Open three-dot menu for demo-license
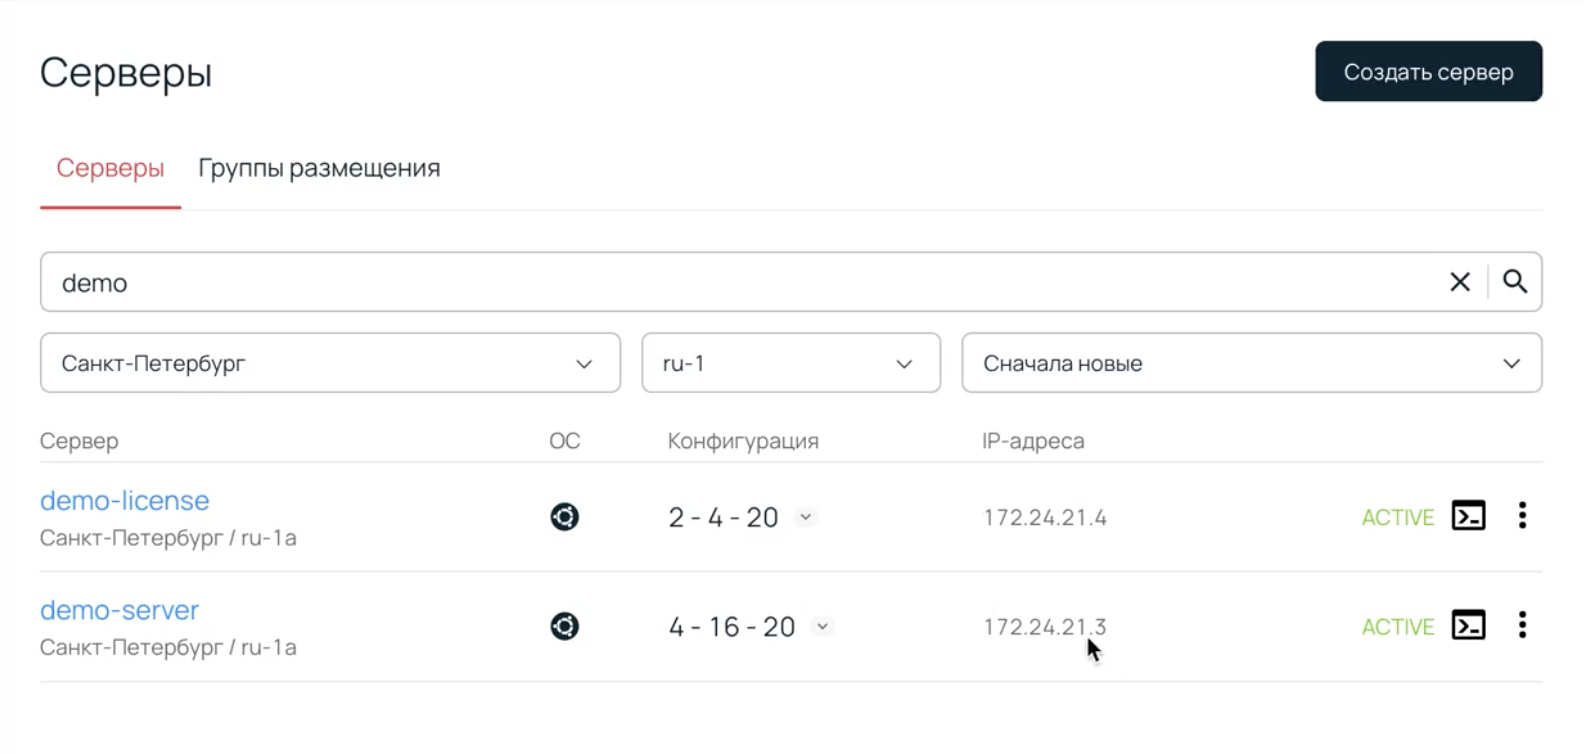This screenshot has width=1584, height=754. [1522, 516]
